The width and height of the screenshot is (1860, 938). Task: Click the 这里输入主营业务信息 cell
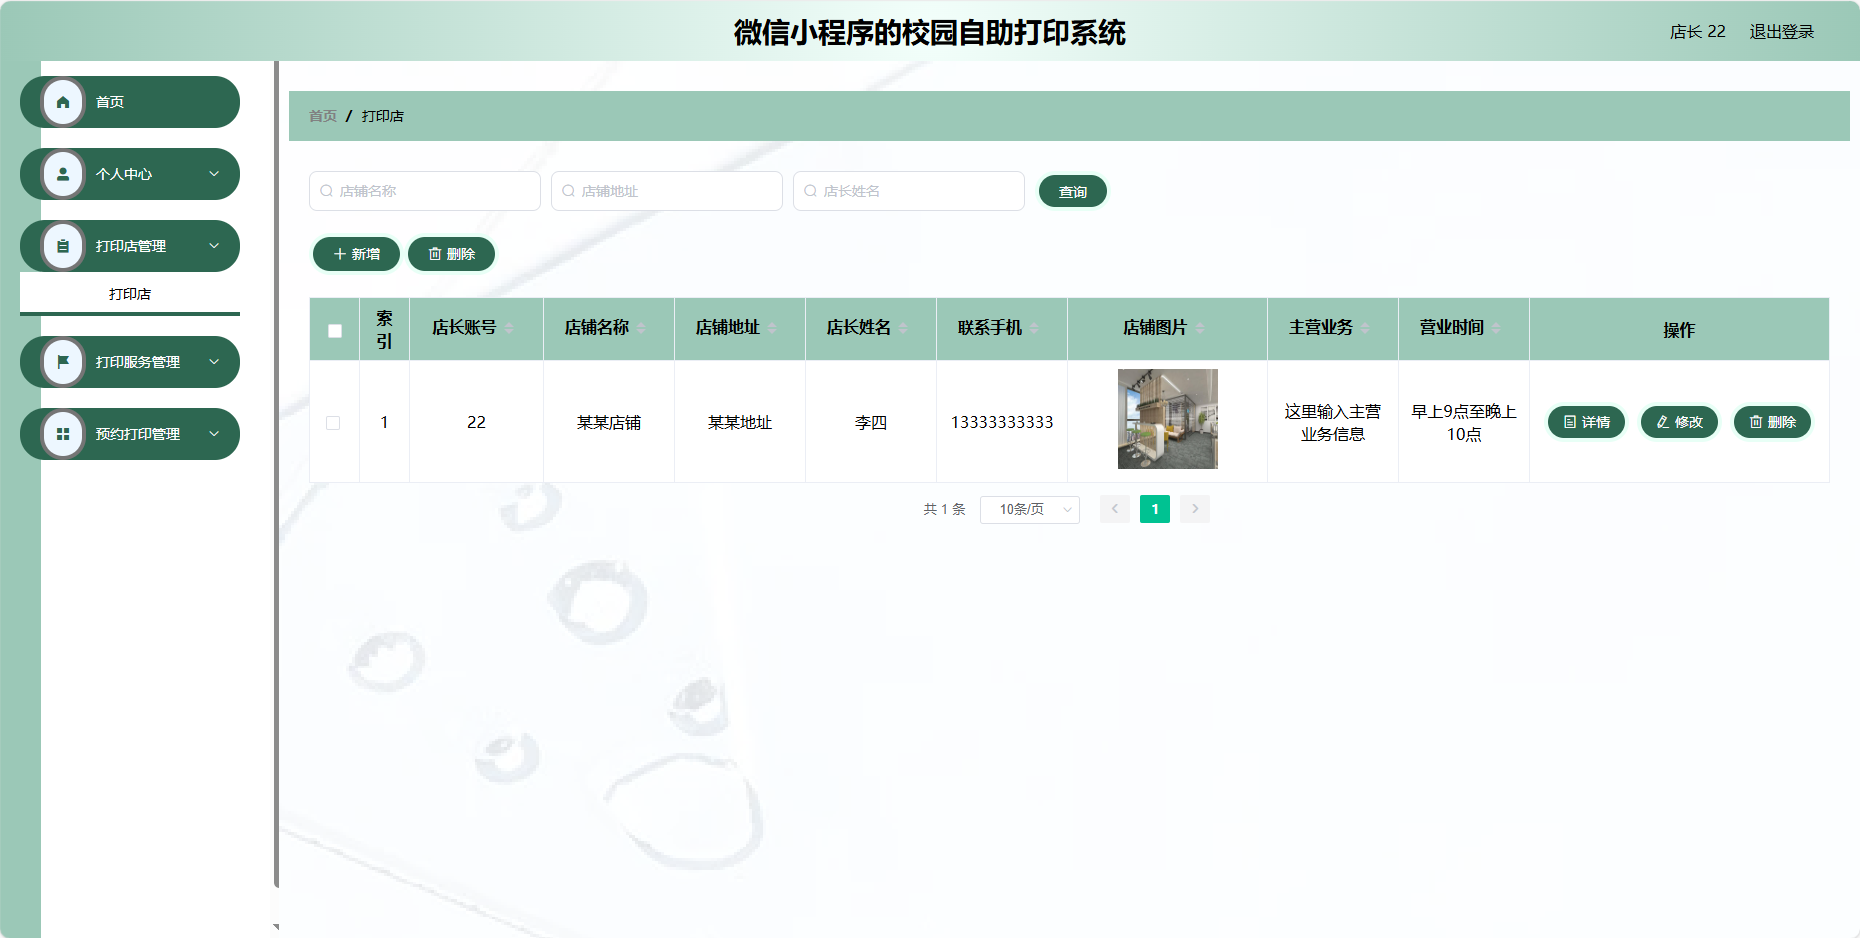1333,423
